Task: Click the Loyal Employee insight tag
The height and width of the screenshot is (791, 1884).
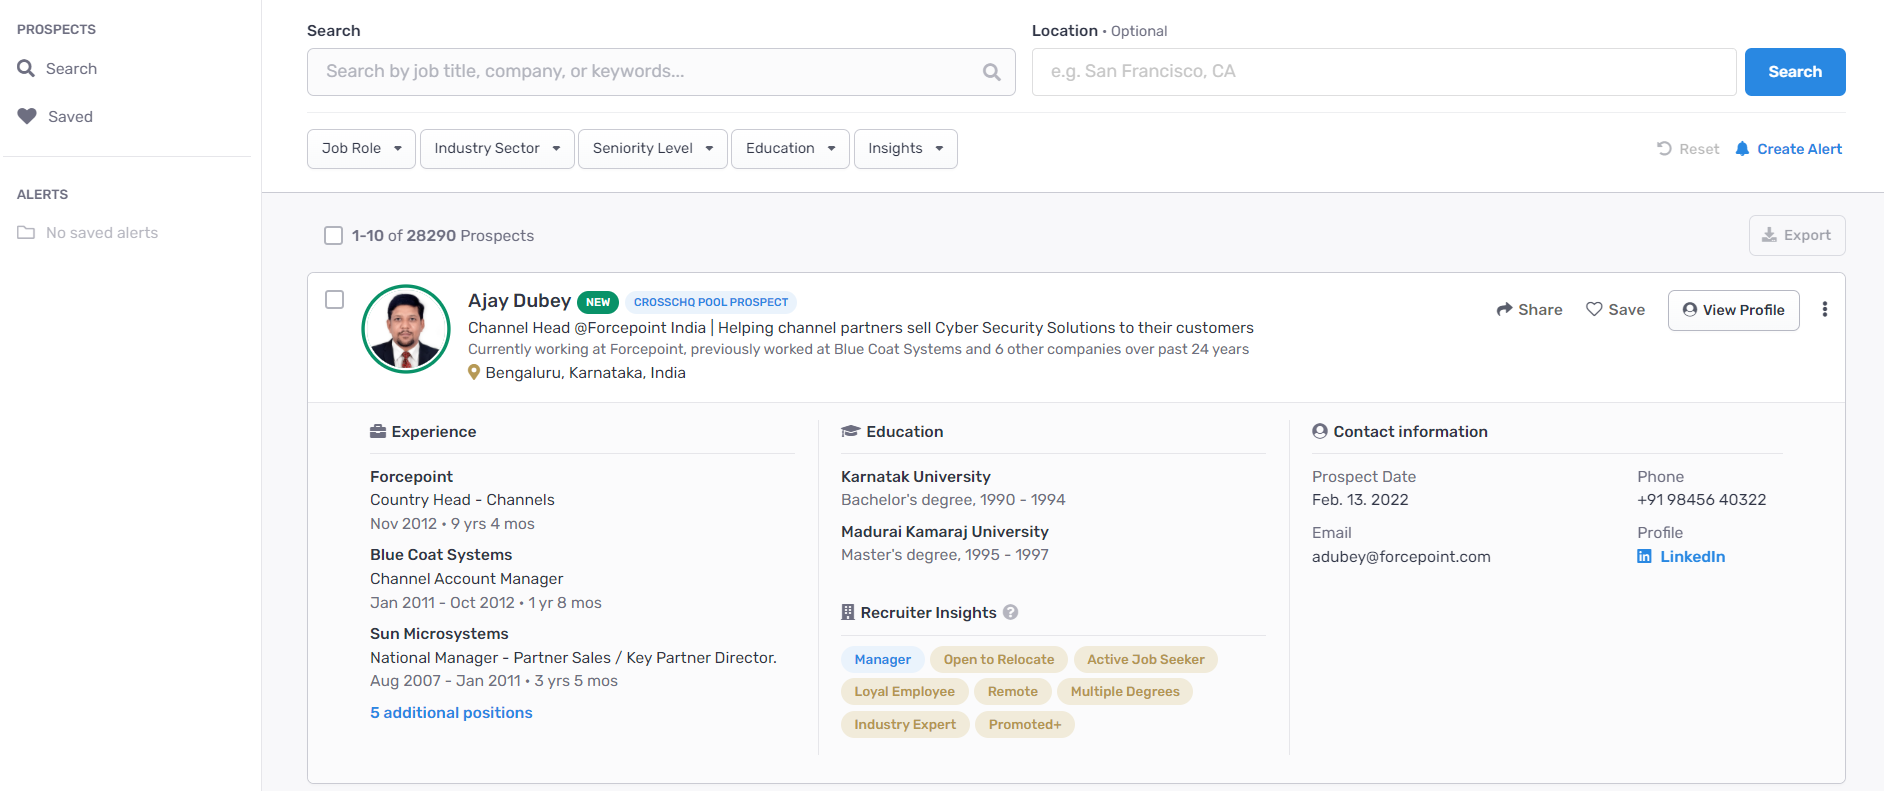Action: (x=905, y=692)
